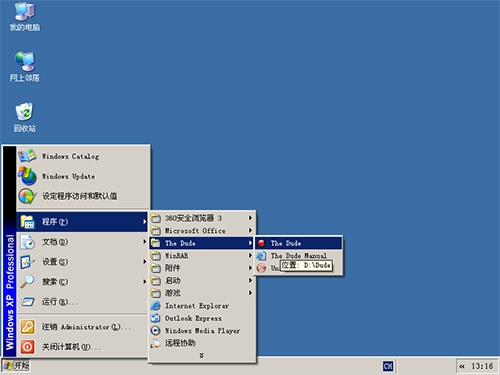Open Windows Update from Start menu
This screenshot has height=375, width=500.
click(82, 176)
